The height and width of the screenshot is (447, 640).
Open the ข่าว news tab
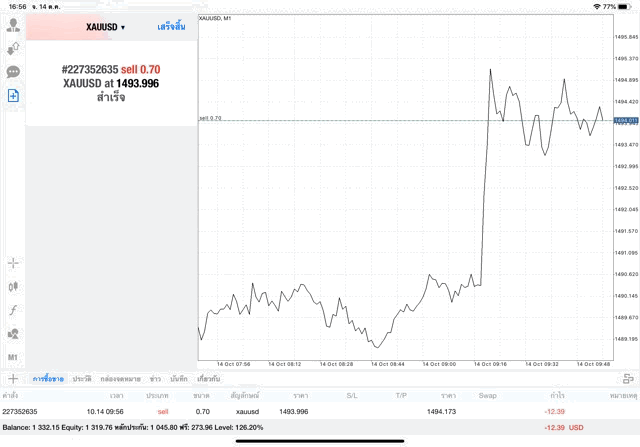[x=155, y=379]
